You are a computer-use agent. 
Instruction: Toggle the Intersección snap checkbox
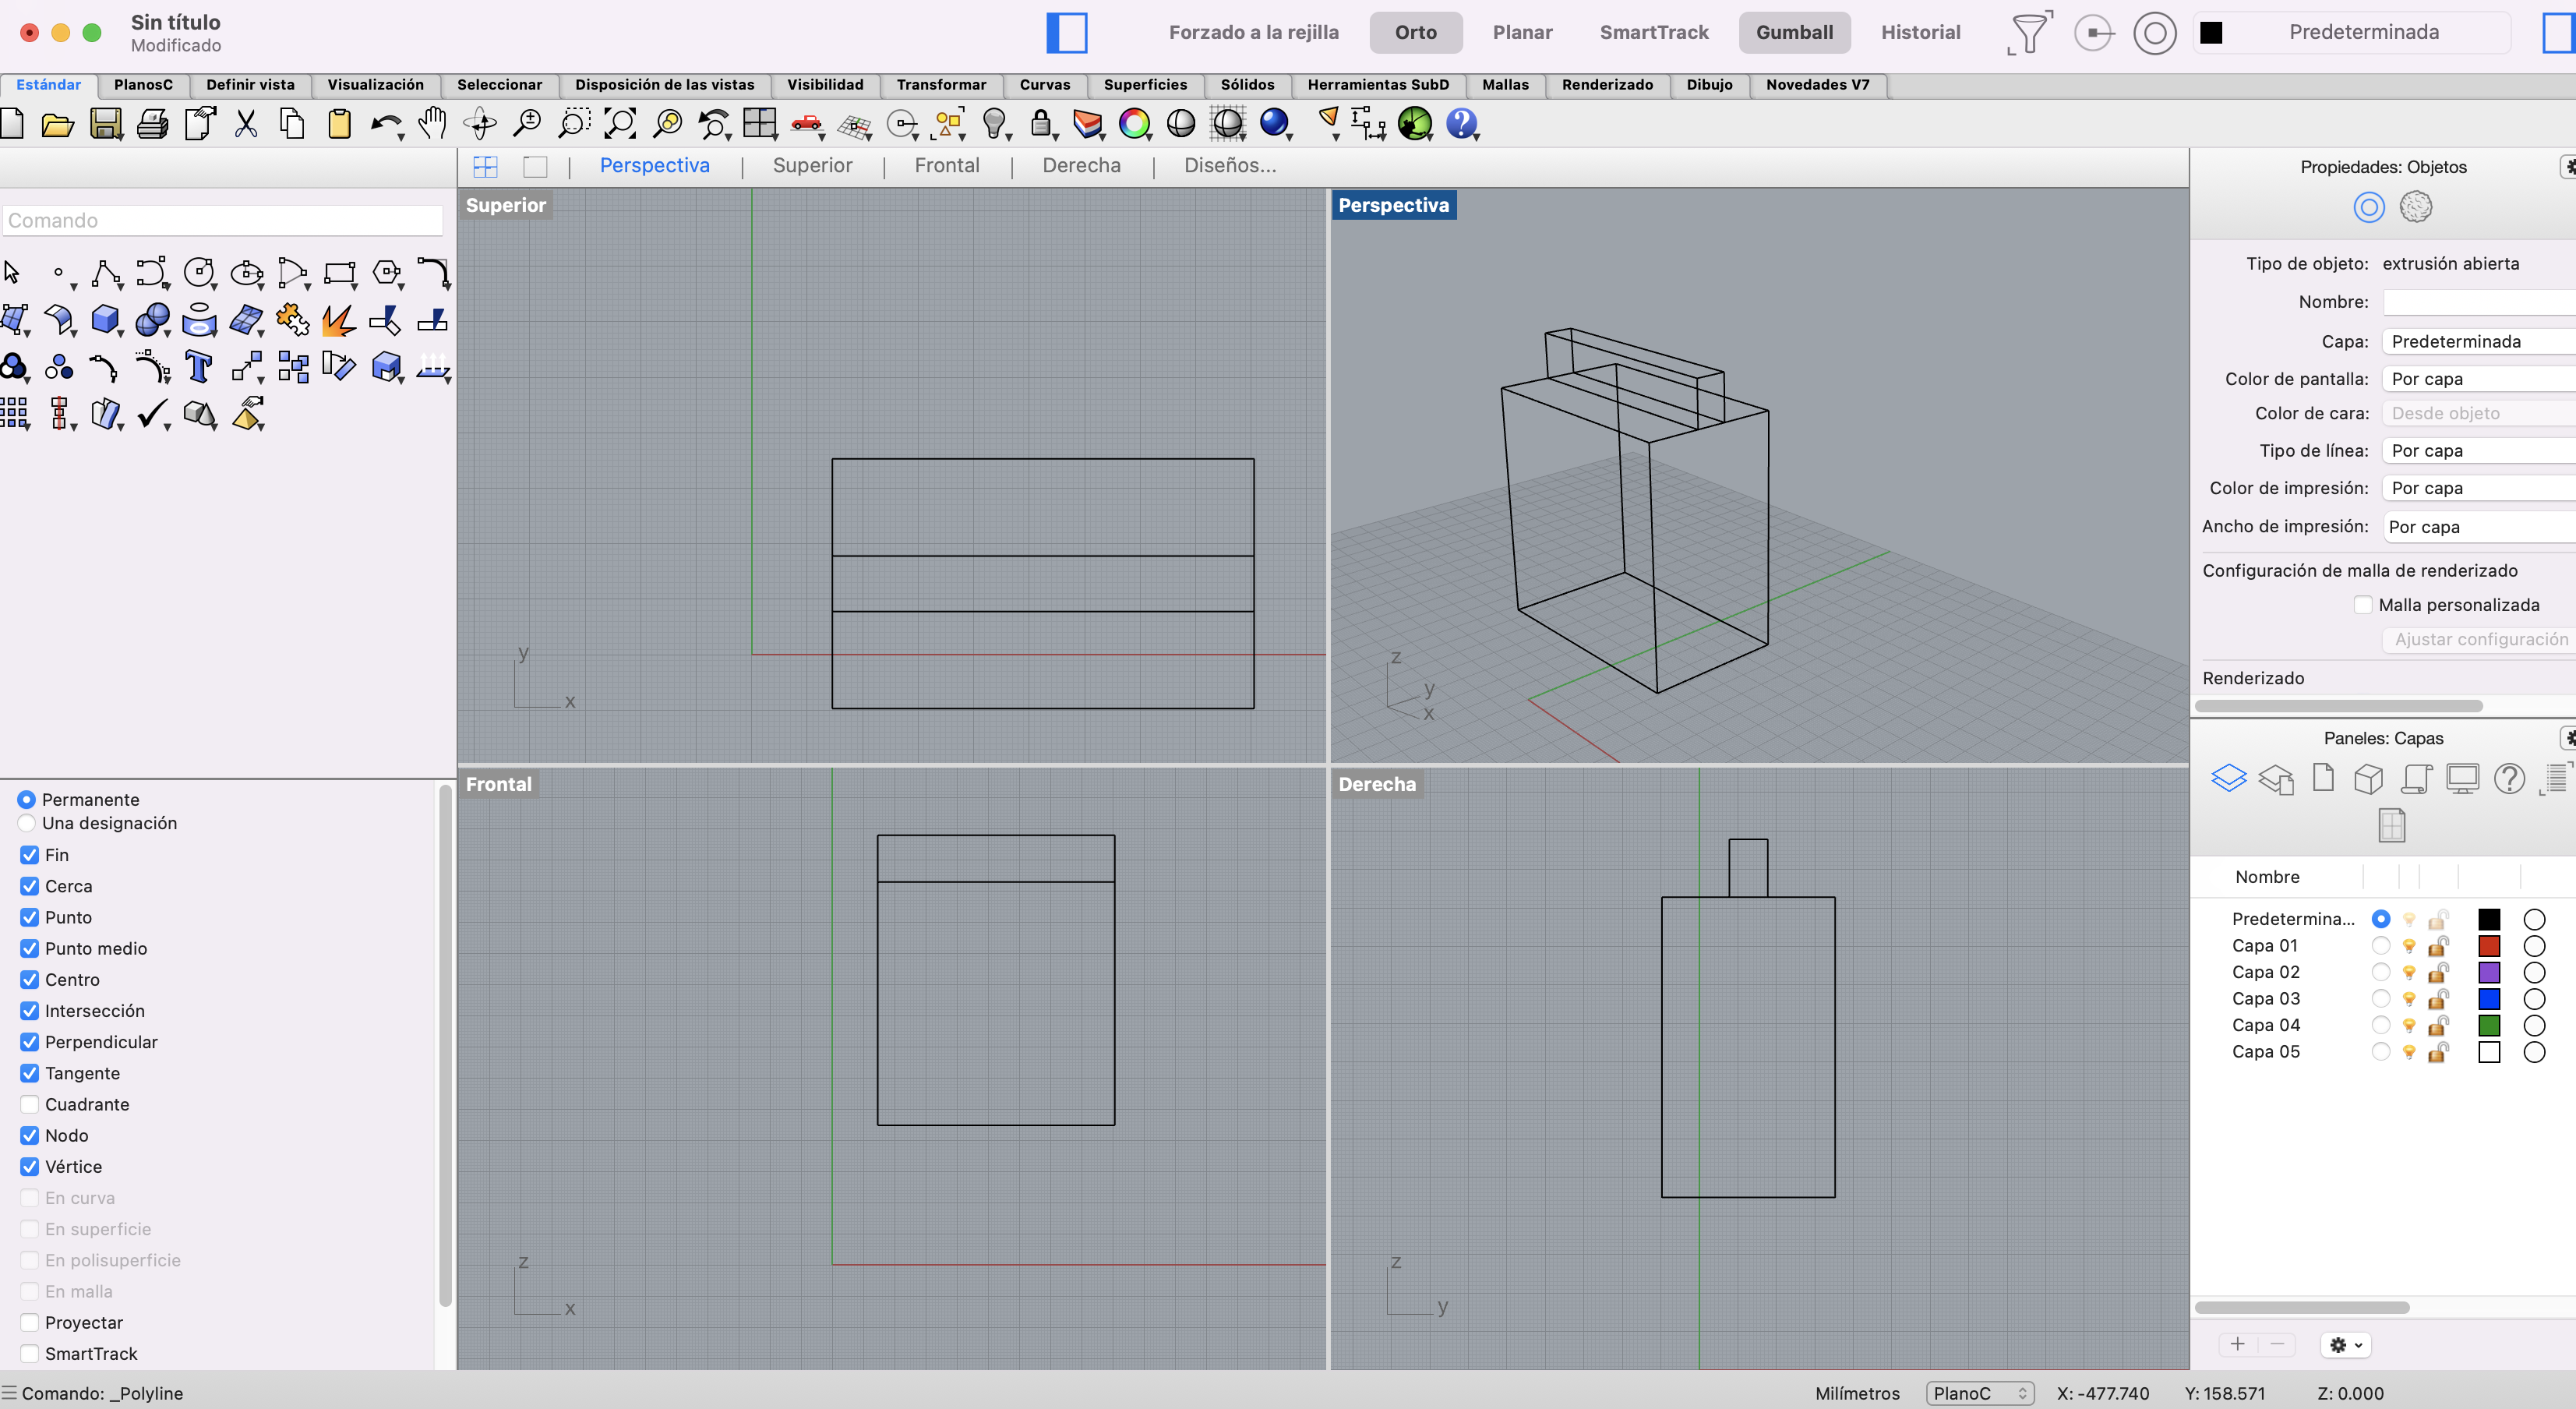(x=30, y=1010)
